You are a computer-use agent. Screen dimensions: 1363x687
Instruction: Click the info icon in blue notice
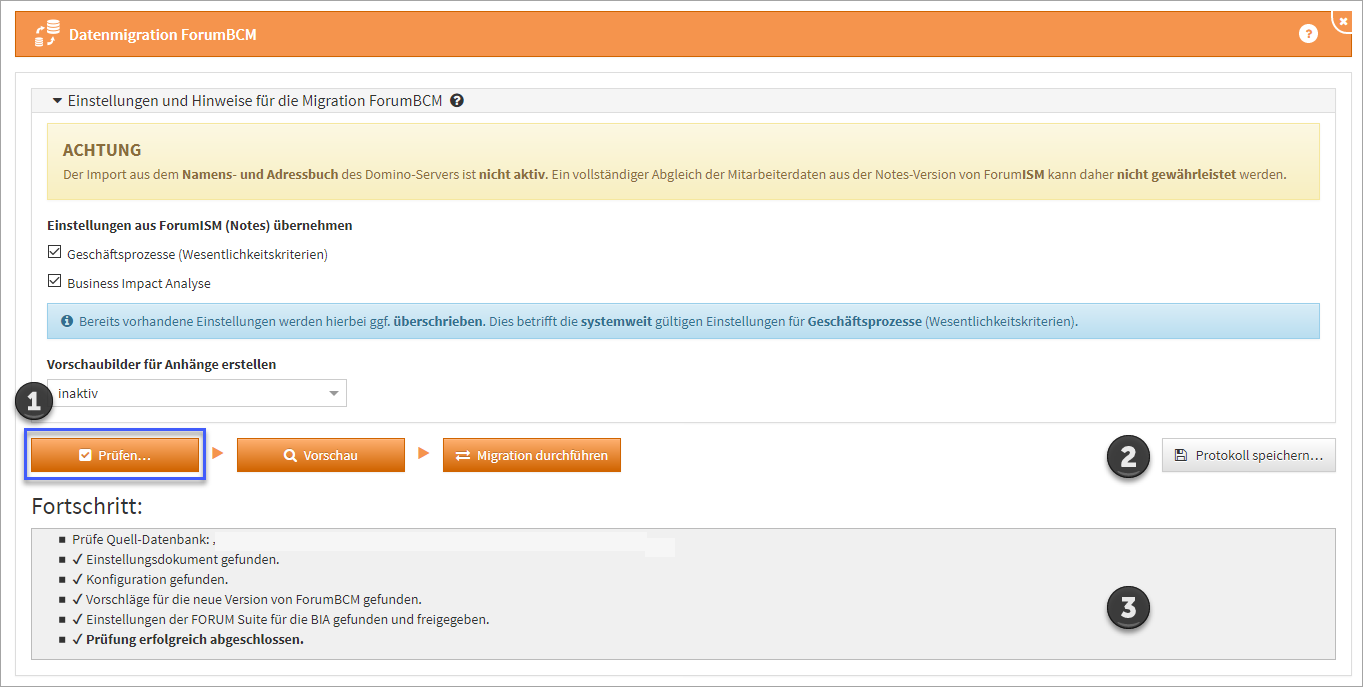pyautogui.click(x=67, y=322)
